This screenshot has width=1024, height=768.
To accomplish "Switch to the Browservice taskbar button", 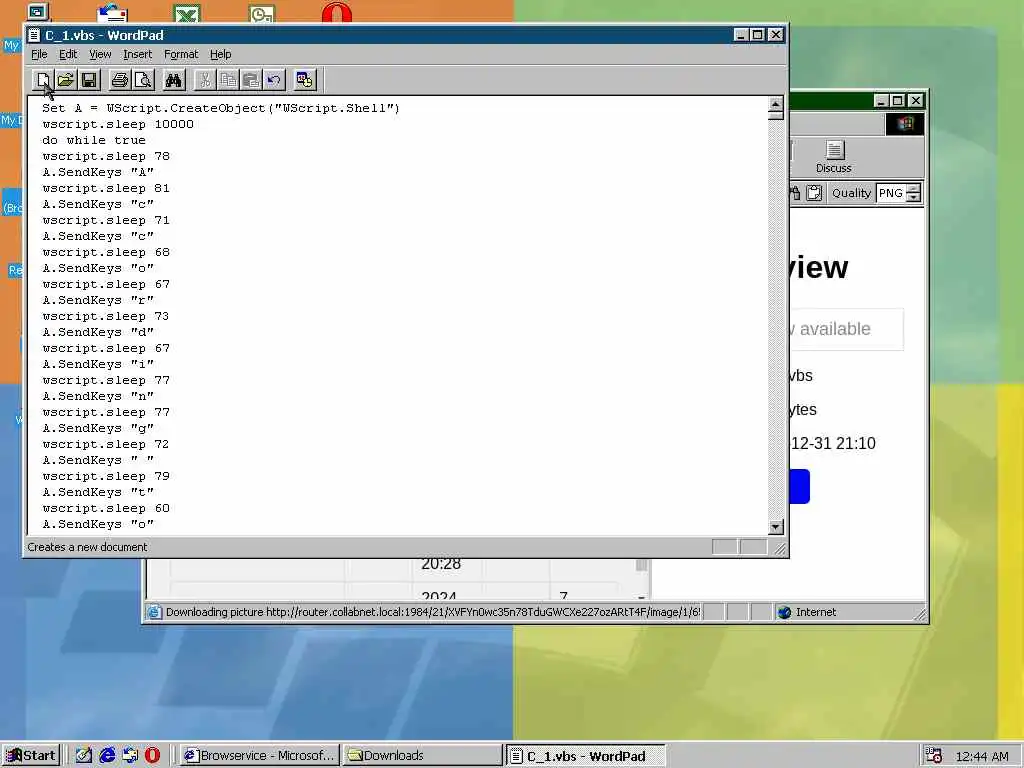I will [x=259, y=756].
